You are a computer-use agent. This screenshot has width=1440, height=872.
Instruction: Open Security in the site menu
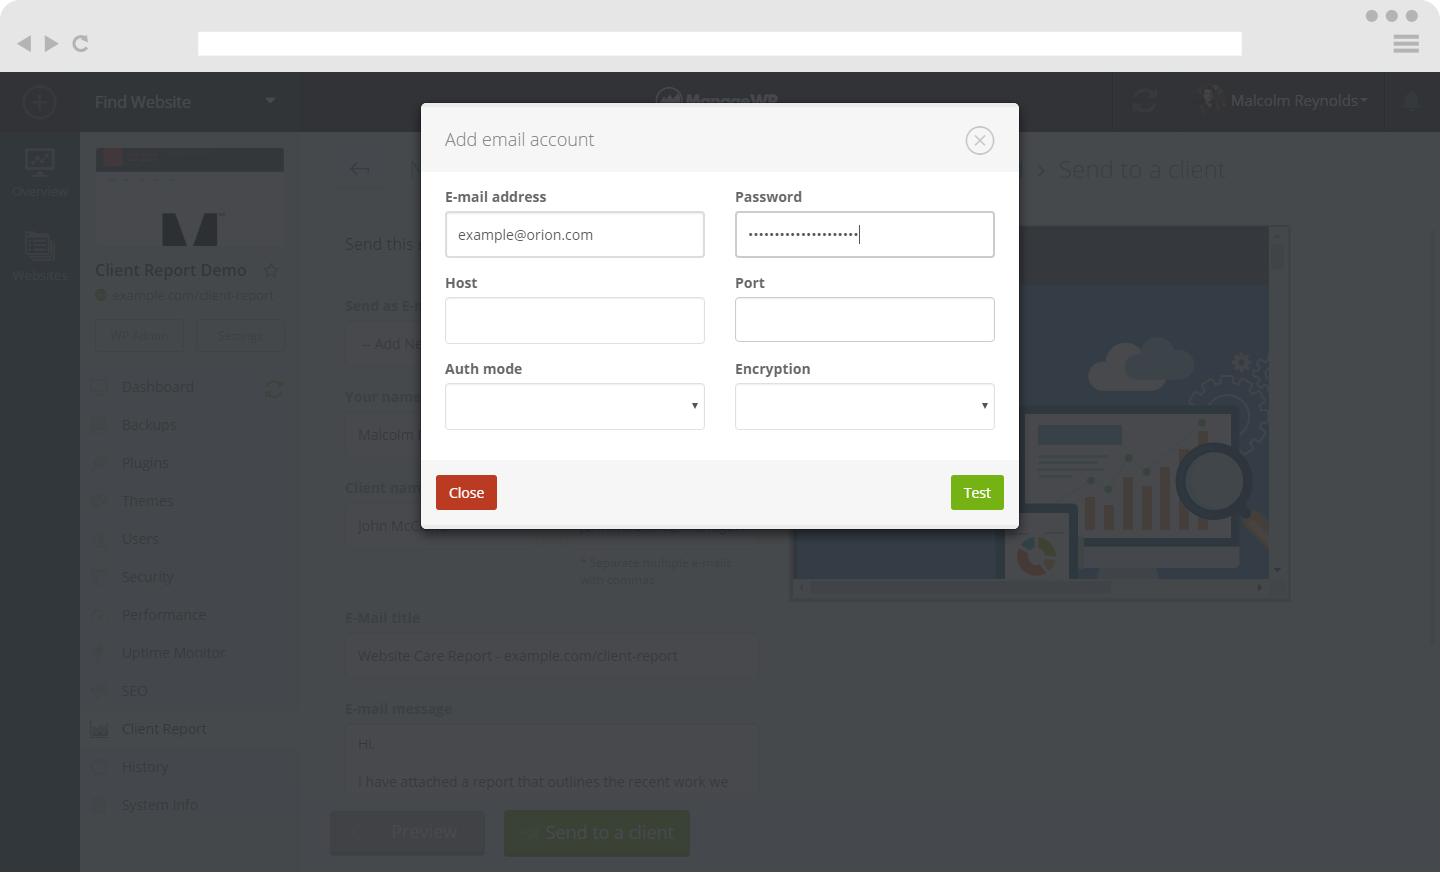click(147, 577)
